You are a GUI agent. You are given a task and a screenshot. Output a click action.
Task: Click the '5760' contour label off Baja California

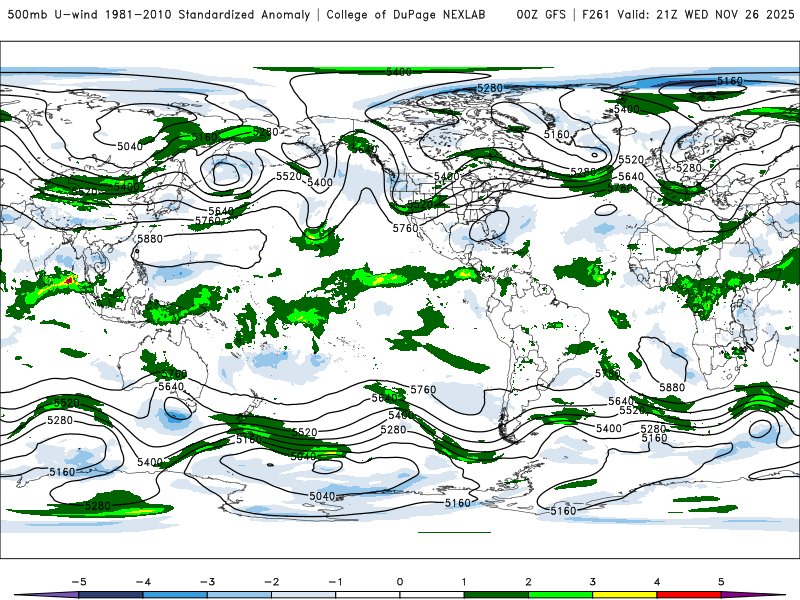click(x=405, y=228)
